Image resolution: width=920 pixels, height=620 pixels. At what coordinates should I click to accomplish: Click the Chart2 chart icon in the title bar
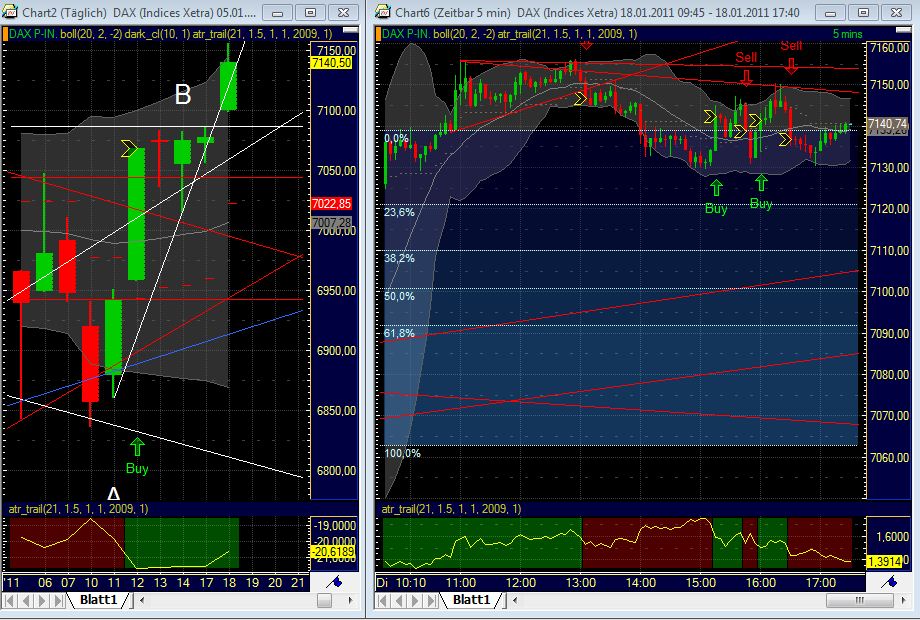pyautogui.click(x=12, y=13)
